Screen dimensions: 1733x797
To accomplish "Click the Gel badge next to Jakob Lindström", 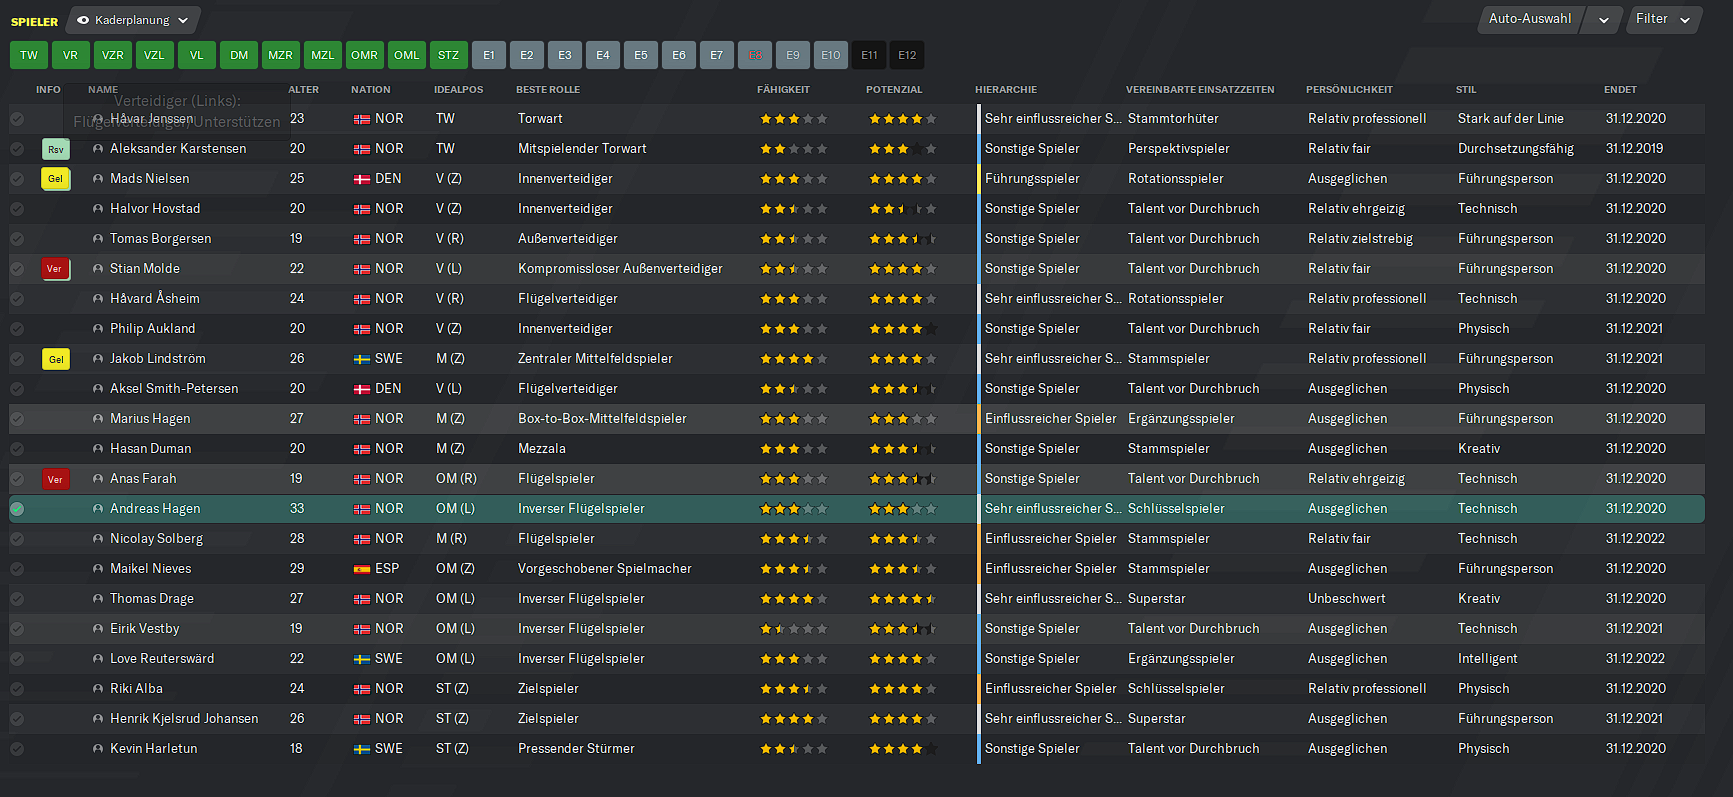I will [56, 359].
